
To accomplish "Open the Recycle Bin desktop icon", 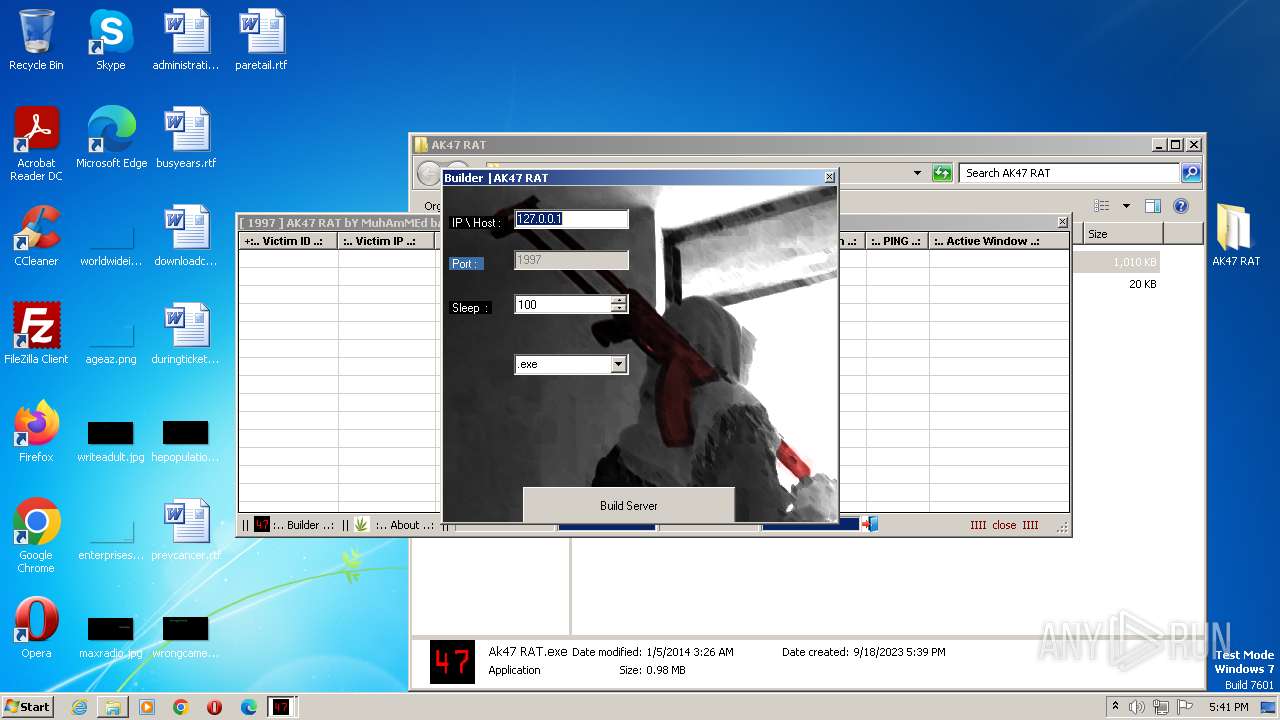I will point(36,40).
